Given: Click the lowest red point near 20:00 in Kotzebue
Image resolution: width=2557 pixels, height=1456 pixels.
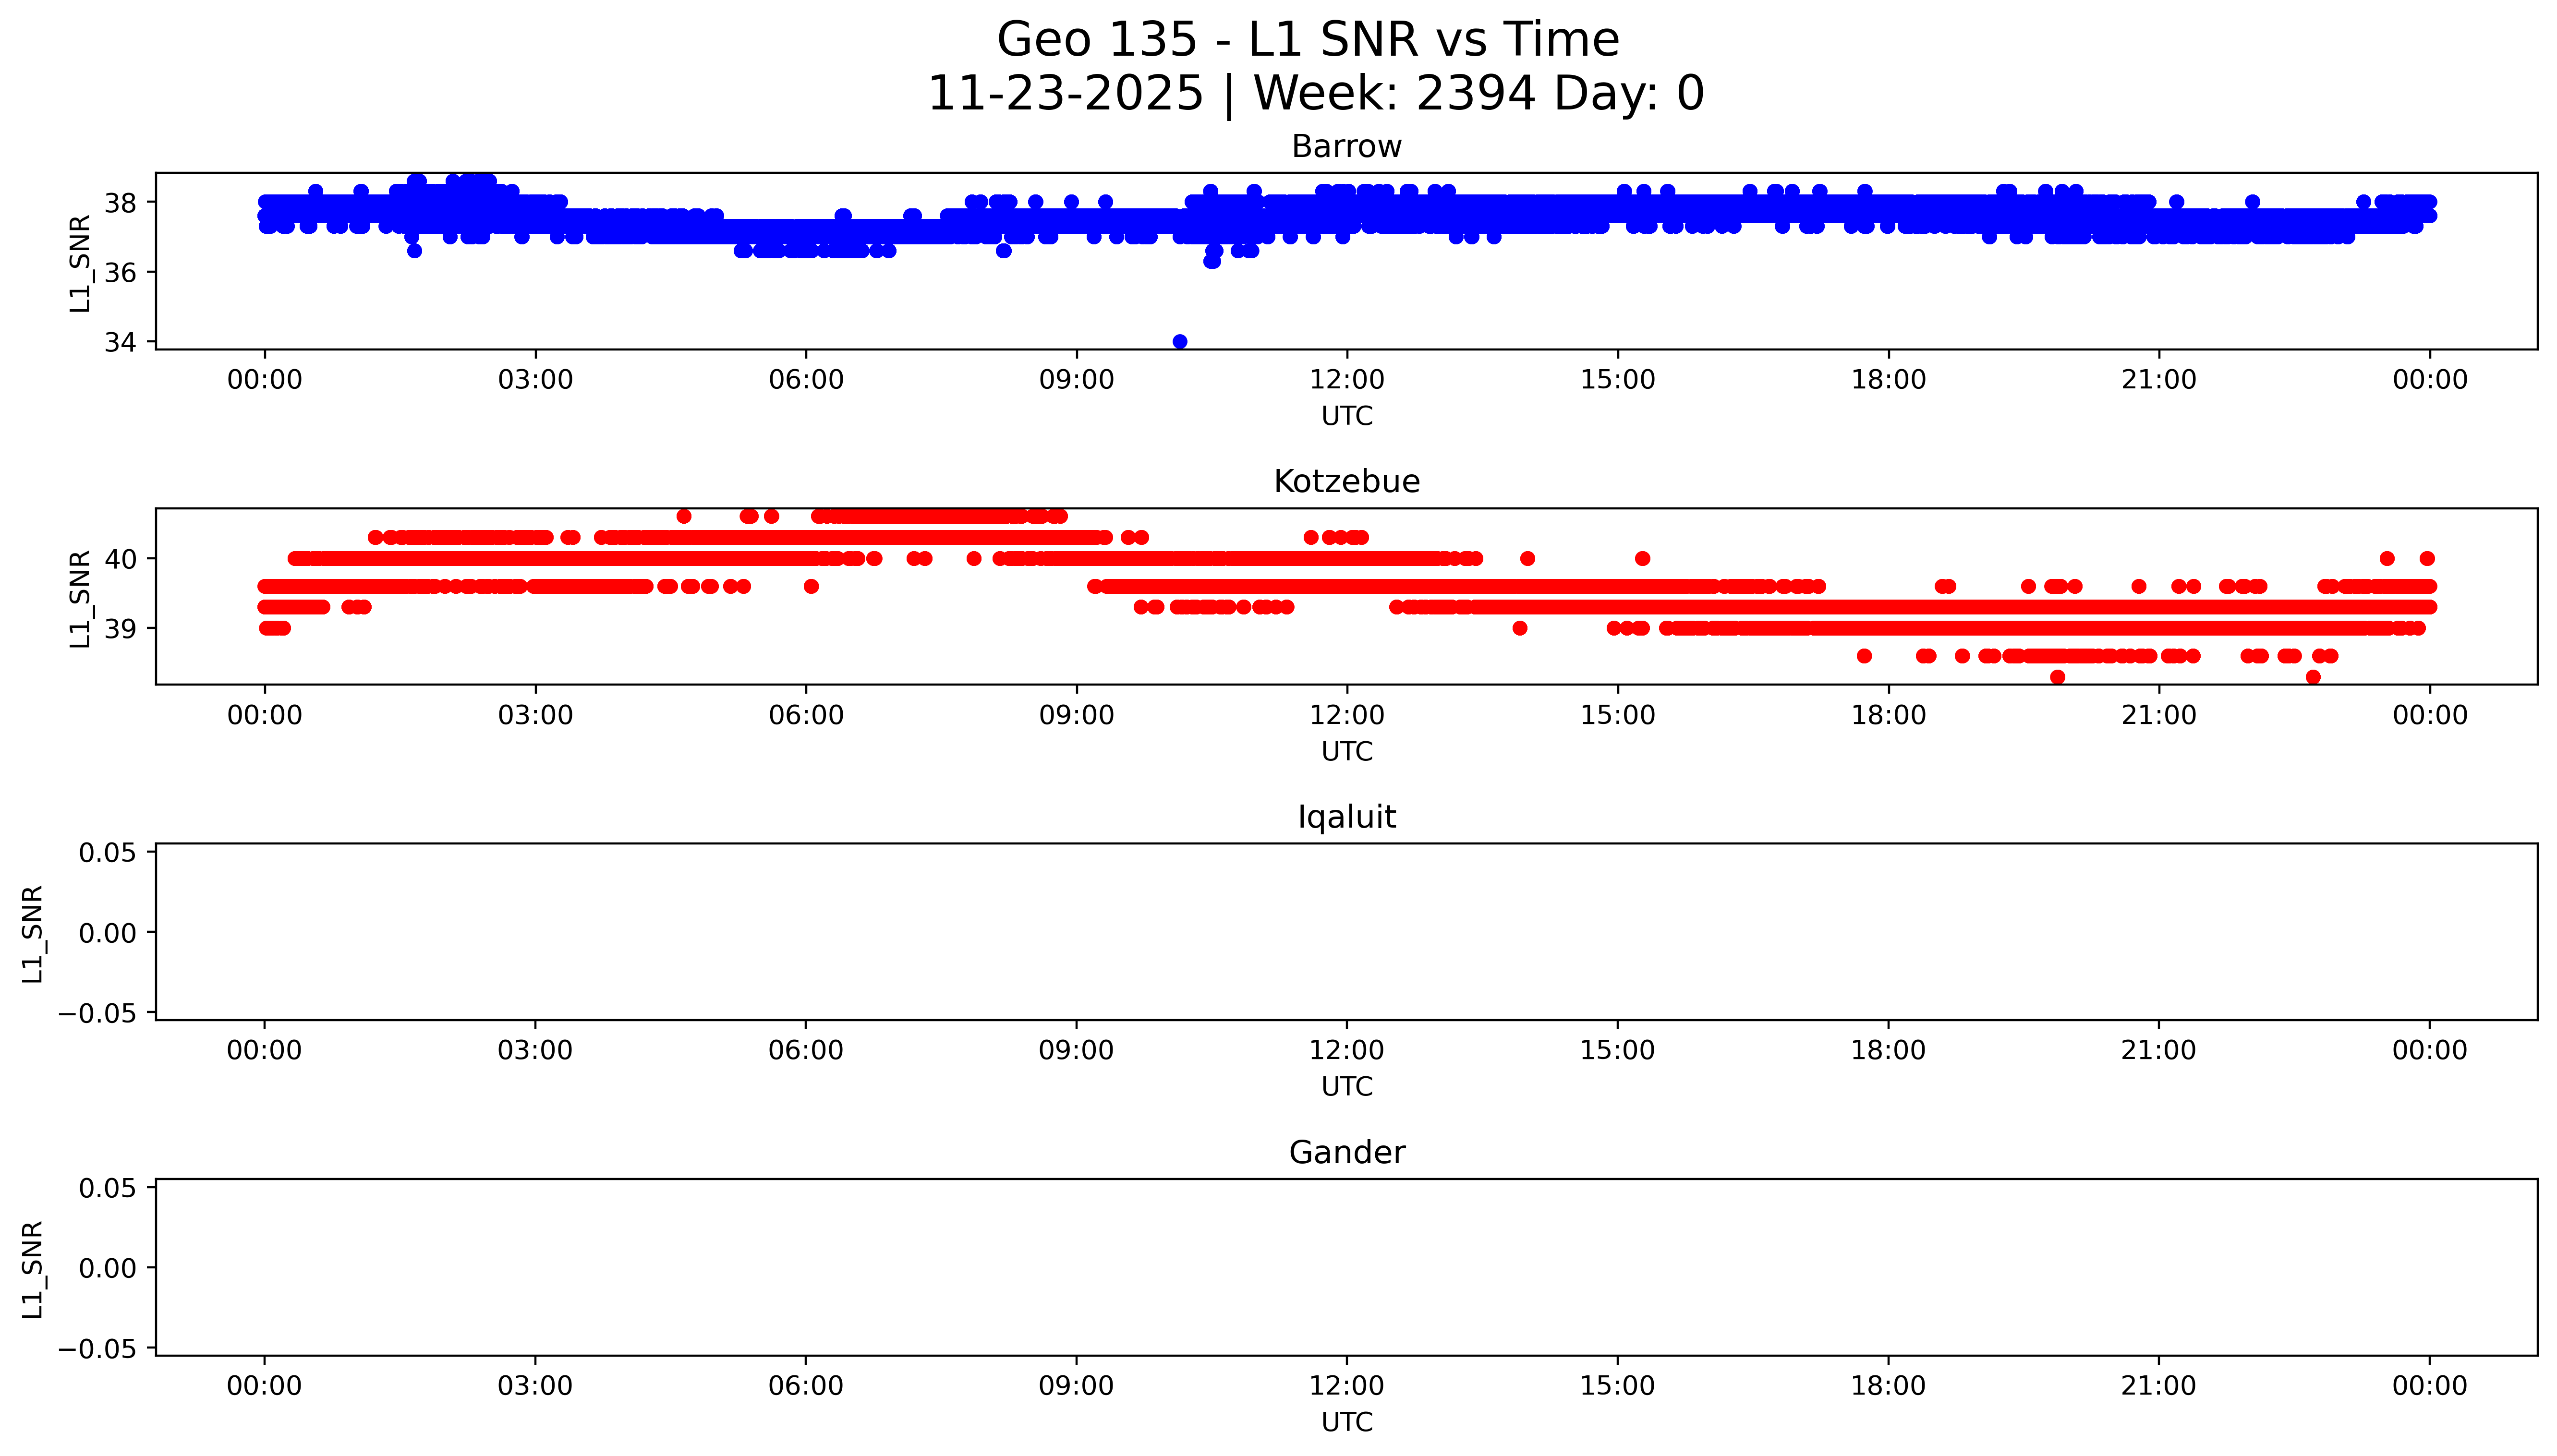Looking at the screenshot, I should tap(2057, 677).
